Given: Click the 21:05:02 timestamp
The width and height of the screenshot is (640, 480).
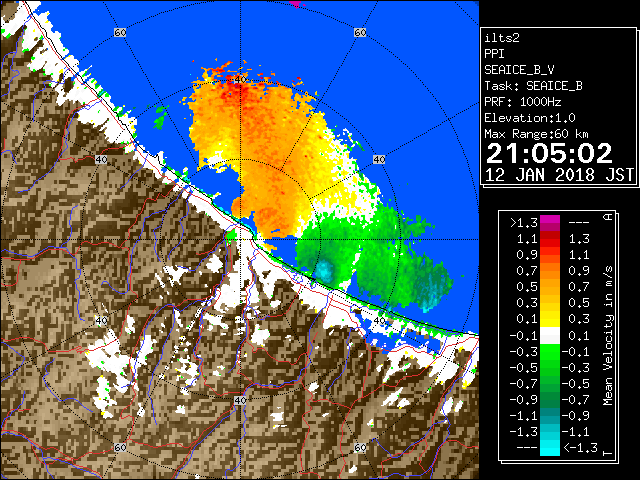Looking at the screenshot, I should 549,153.
